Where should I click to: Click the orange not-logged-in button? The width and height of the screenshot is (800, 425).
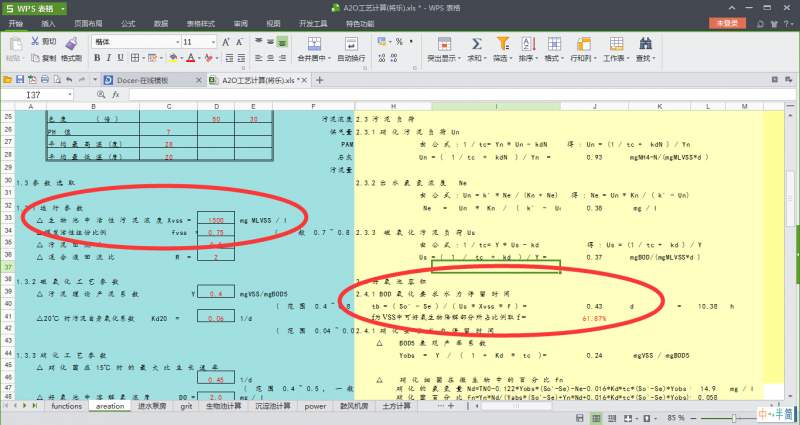(727, 23)
